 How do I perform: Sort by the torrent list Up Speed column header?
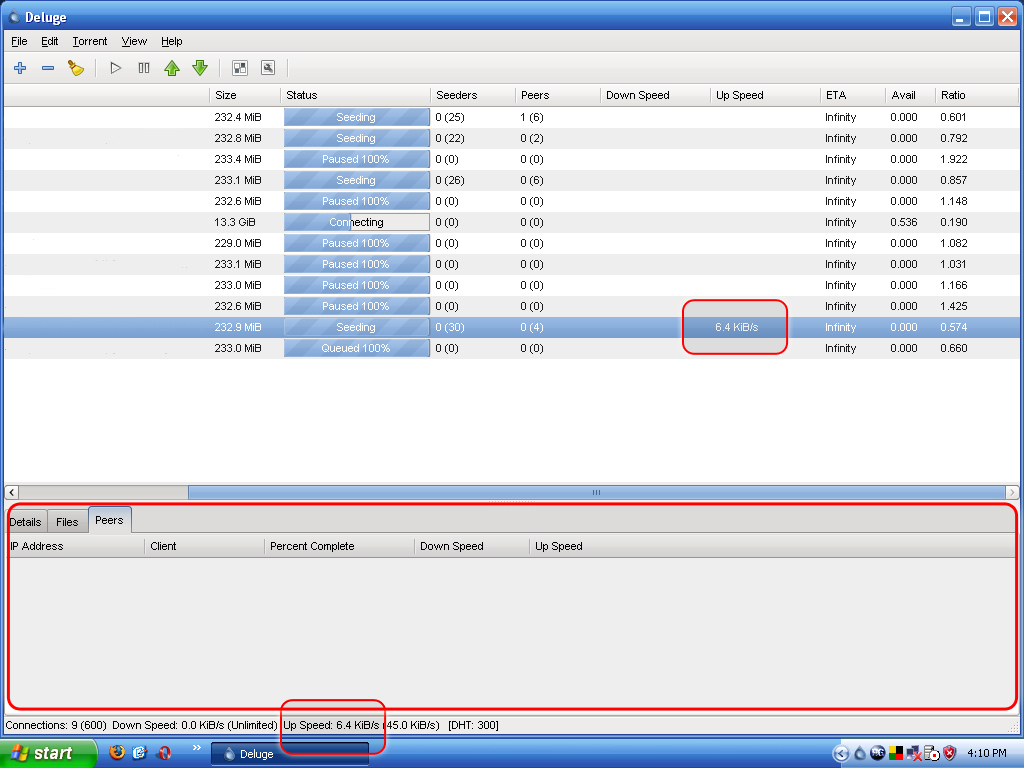[765, 95]
